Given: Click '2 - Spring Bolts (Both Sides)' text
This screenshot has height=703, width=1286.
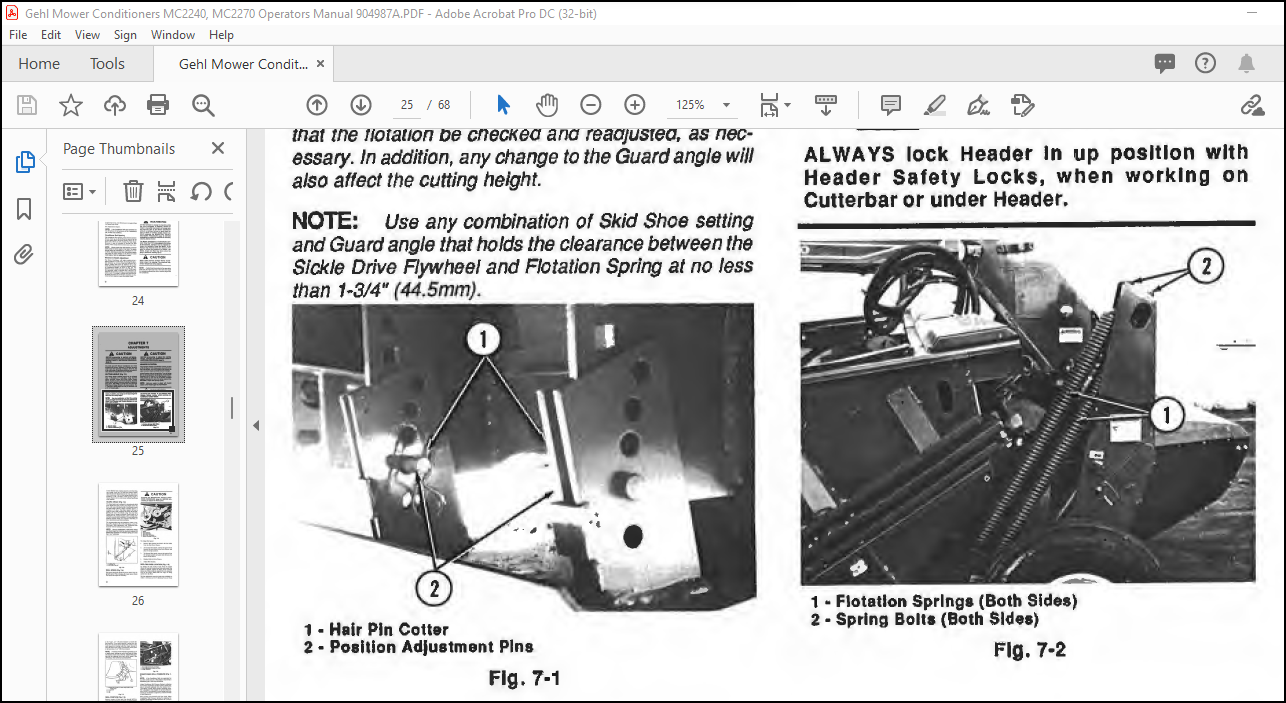Looking at the screenshot, I should pyautogui.click(x=924, y=618).
